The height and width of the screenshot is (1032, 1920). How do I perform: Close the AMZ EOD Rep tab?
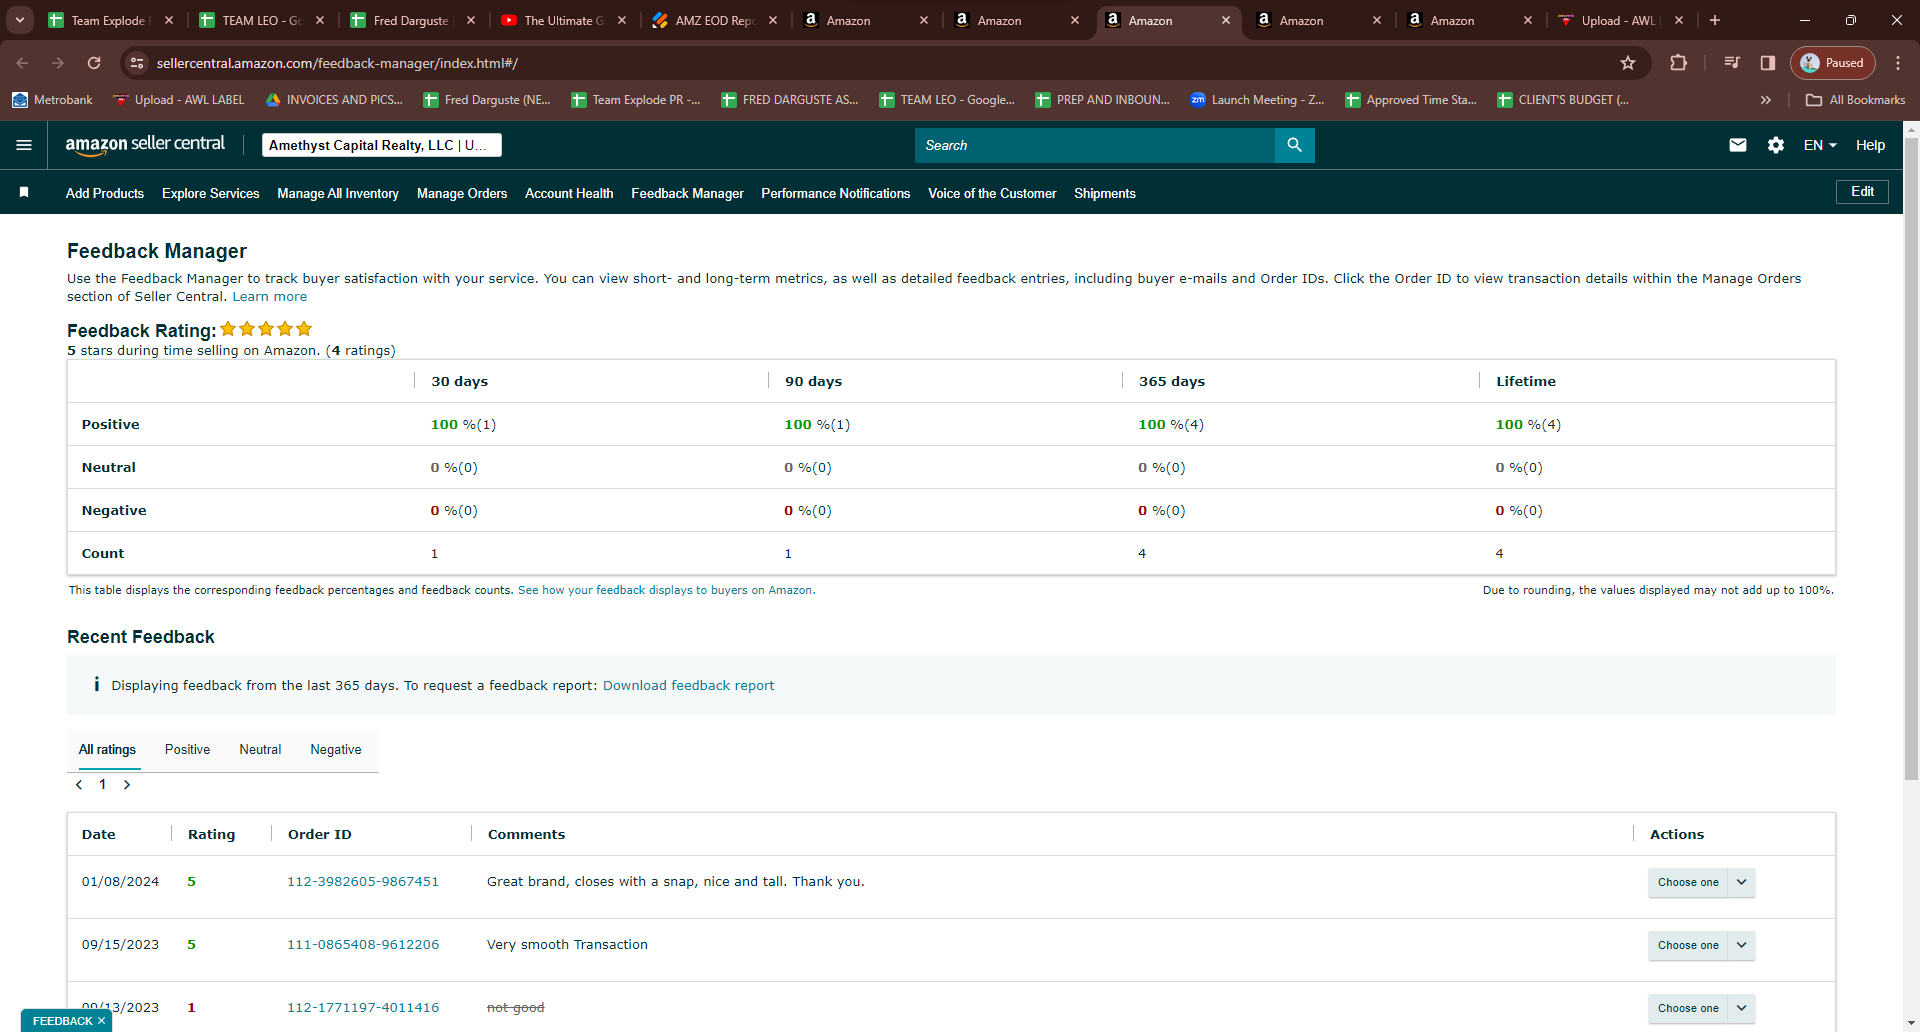tap(773, 20)
